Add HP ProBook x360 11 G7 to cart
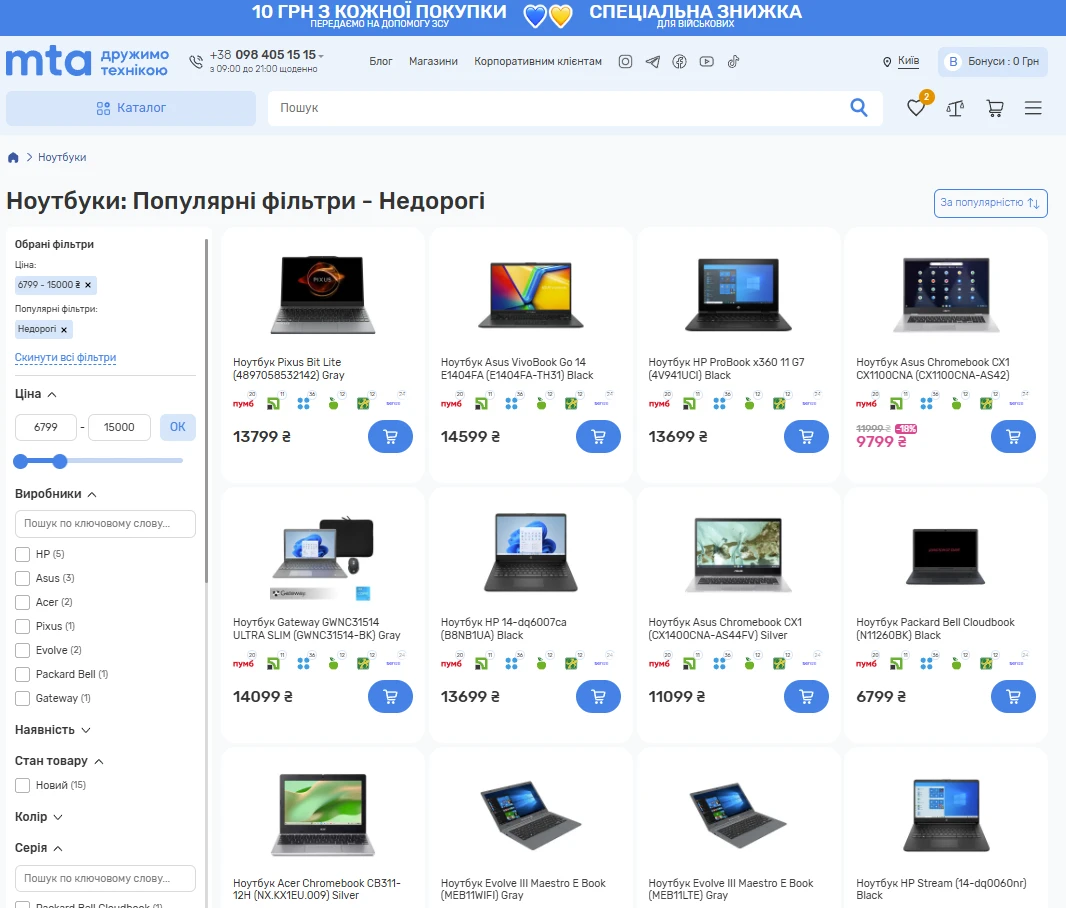 point(806,436)
